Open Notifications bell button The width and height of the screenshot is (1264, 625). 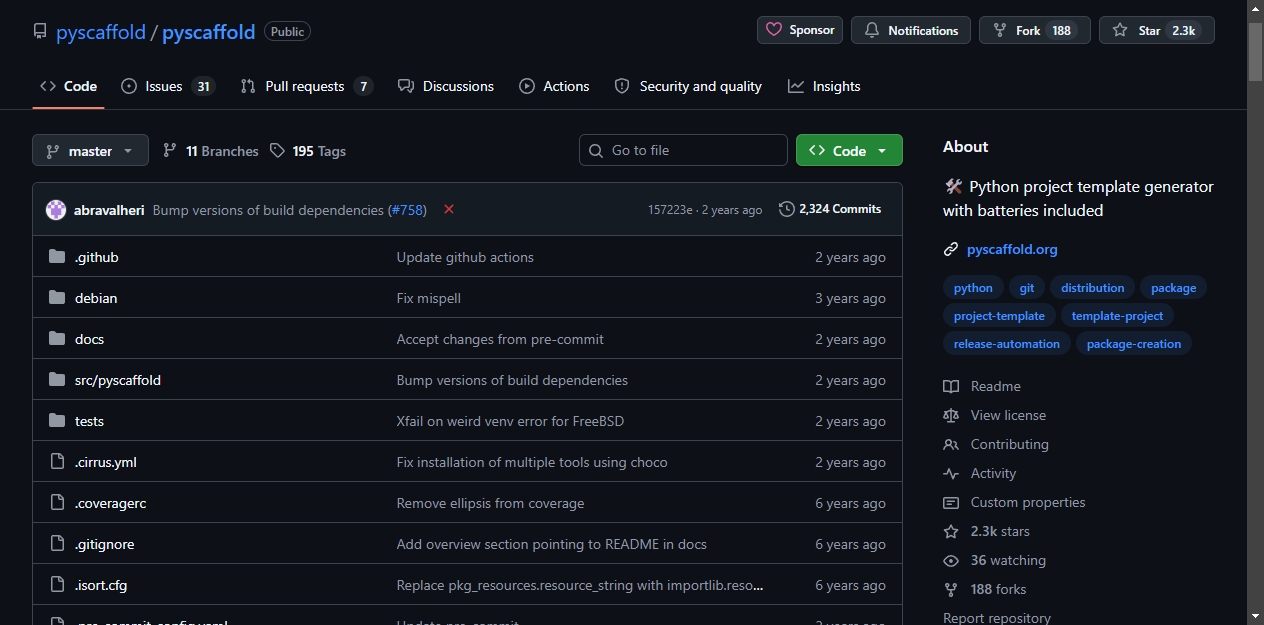coord(911,30)
